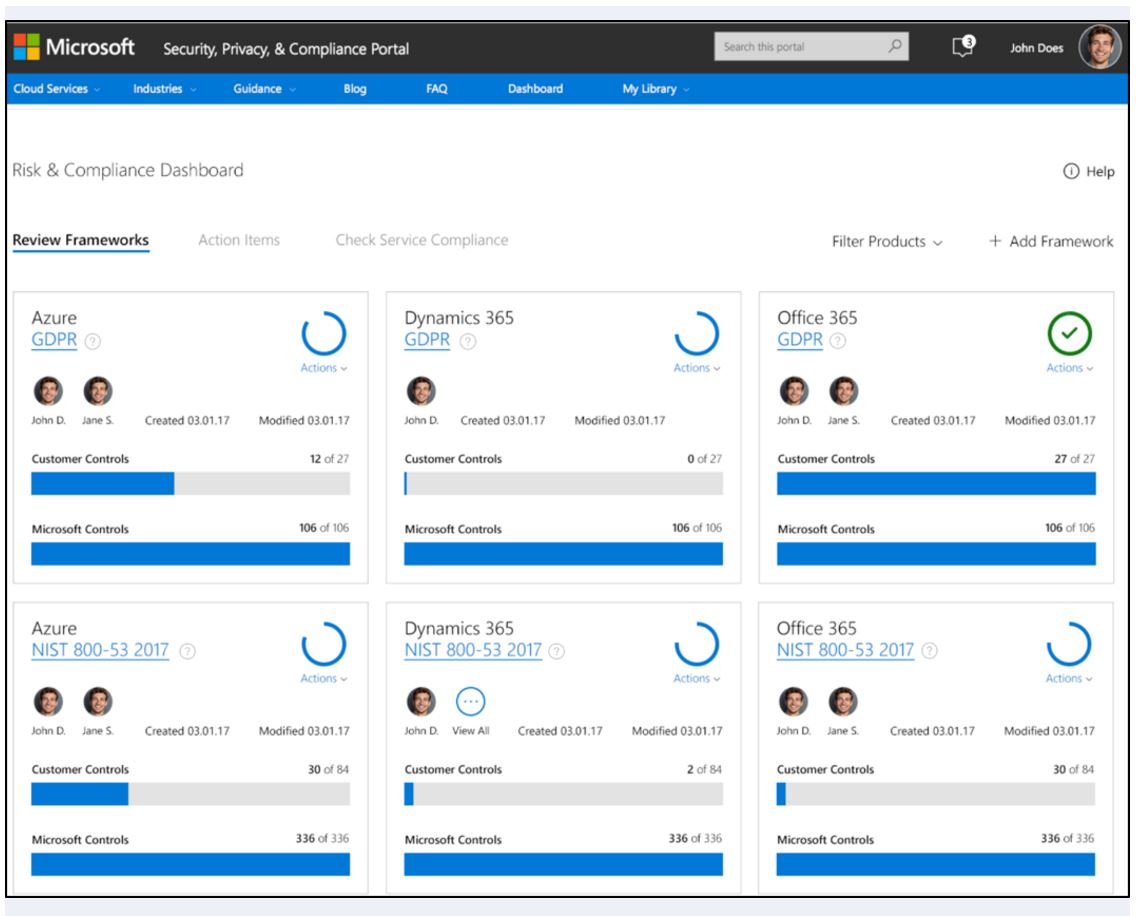The image size is (1136, 916).
Task: Click "12 of 27" count on Azure GDPR
Action: click(x=329, y=459)
